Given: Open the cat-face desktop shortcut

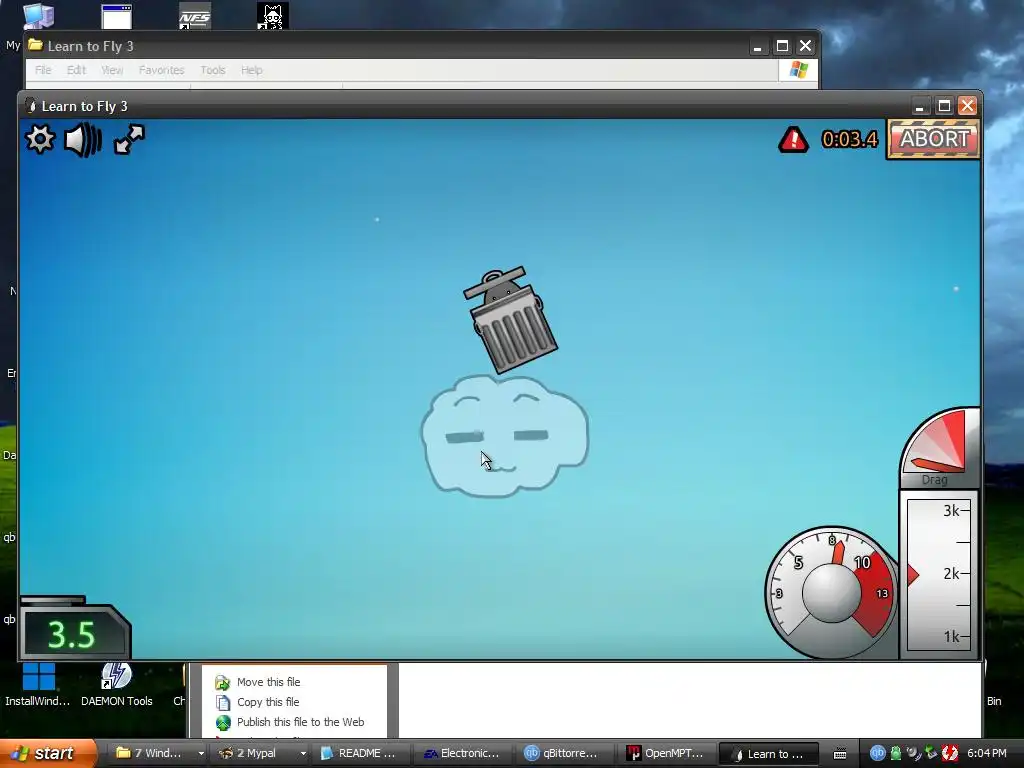Looking at the screenshot, I should tap(272, 16).
